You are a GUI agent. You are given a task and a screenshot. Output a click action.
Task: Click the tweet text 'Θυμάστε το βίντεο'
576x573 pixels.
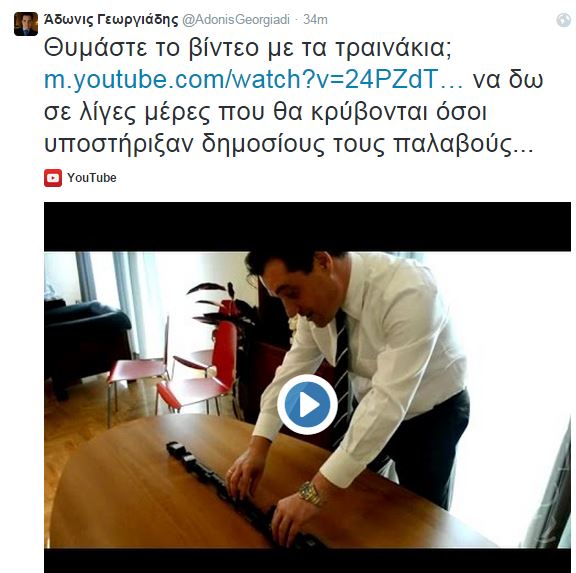point(151,48)
